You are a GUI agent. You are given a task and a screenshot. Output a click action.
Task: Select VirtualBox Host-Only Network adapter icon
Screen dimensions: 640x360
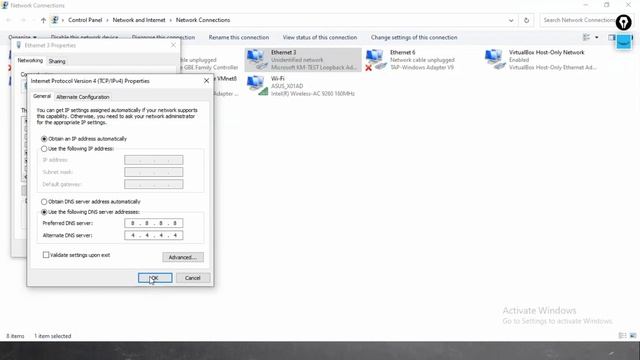494,60
